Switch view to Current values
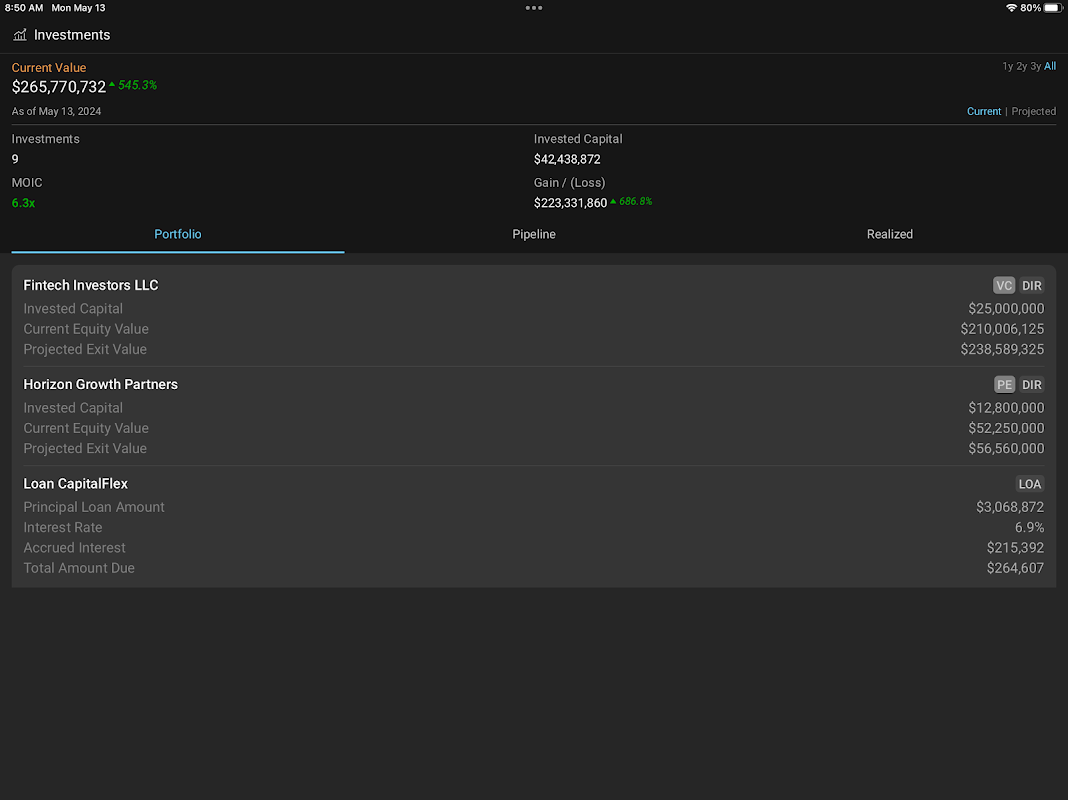Image resolution: width=1068 pixels, height=800 pixels. pyautogui.click(x=984, y=111)
